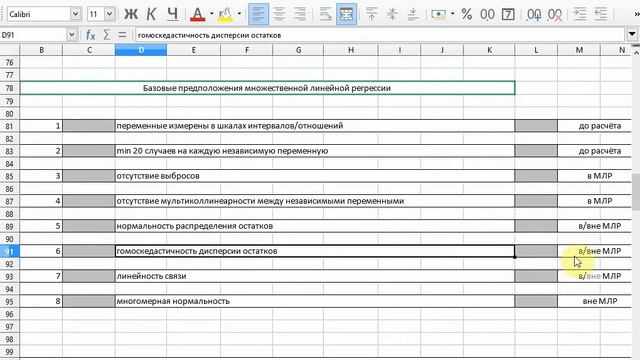Align text to the right
The image size is (640, 360).
(x=300, y=14)
